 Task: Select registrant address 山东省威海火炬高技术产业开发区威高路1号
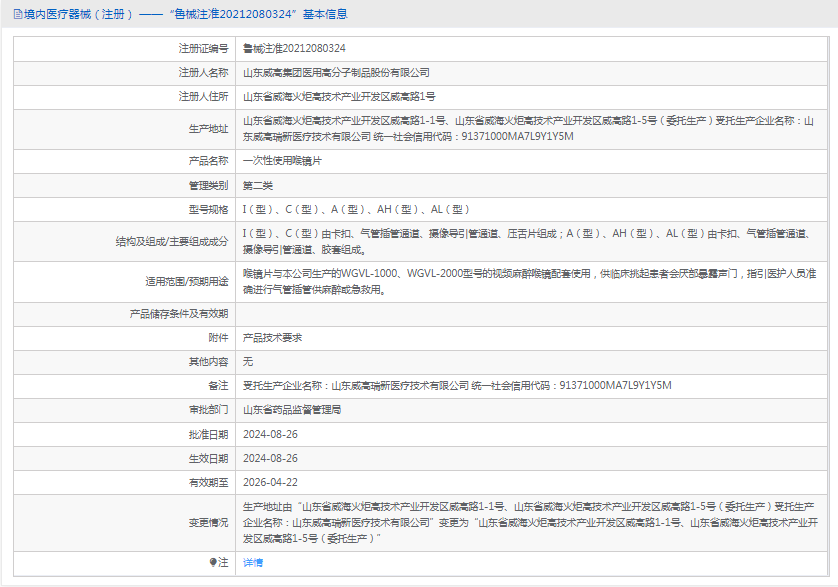point(339,97)
